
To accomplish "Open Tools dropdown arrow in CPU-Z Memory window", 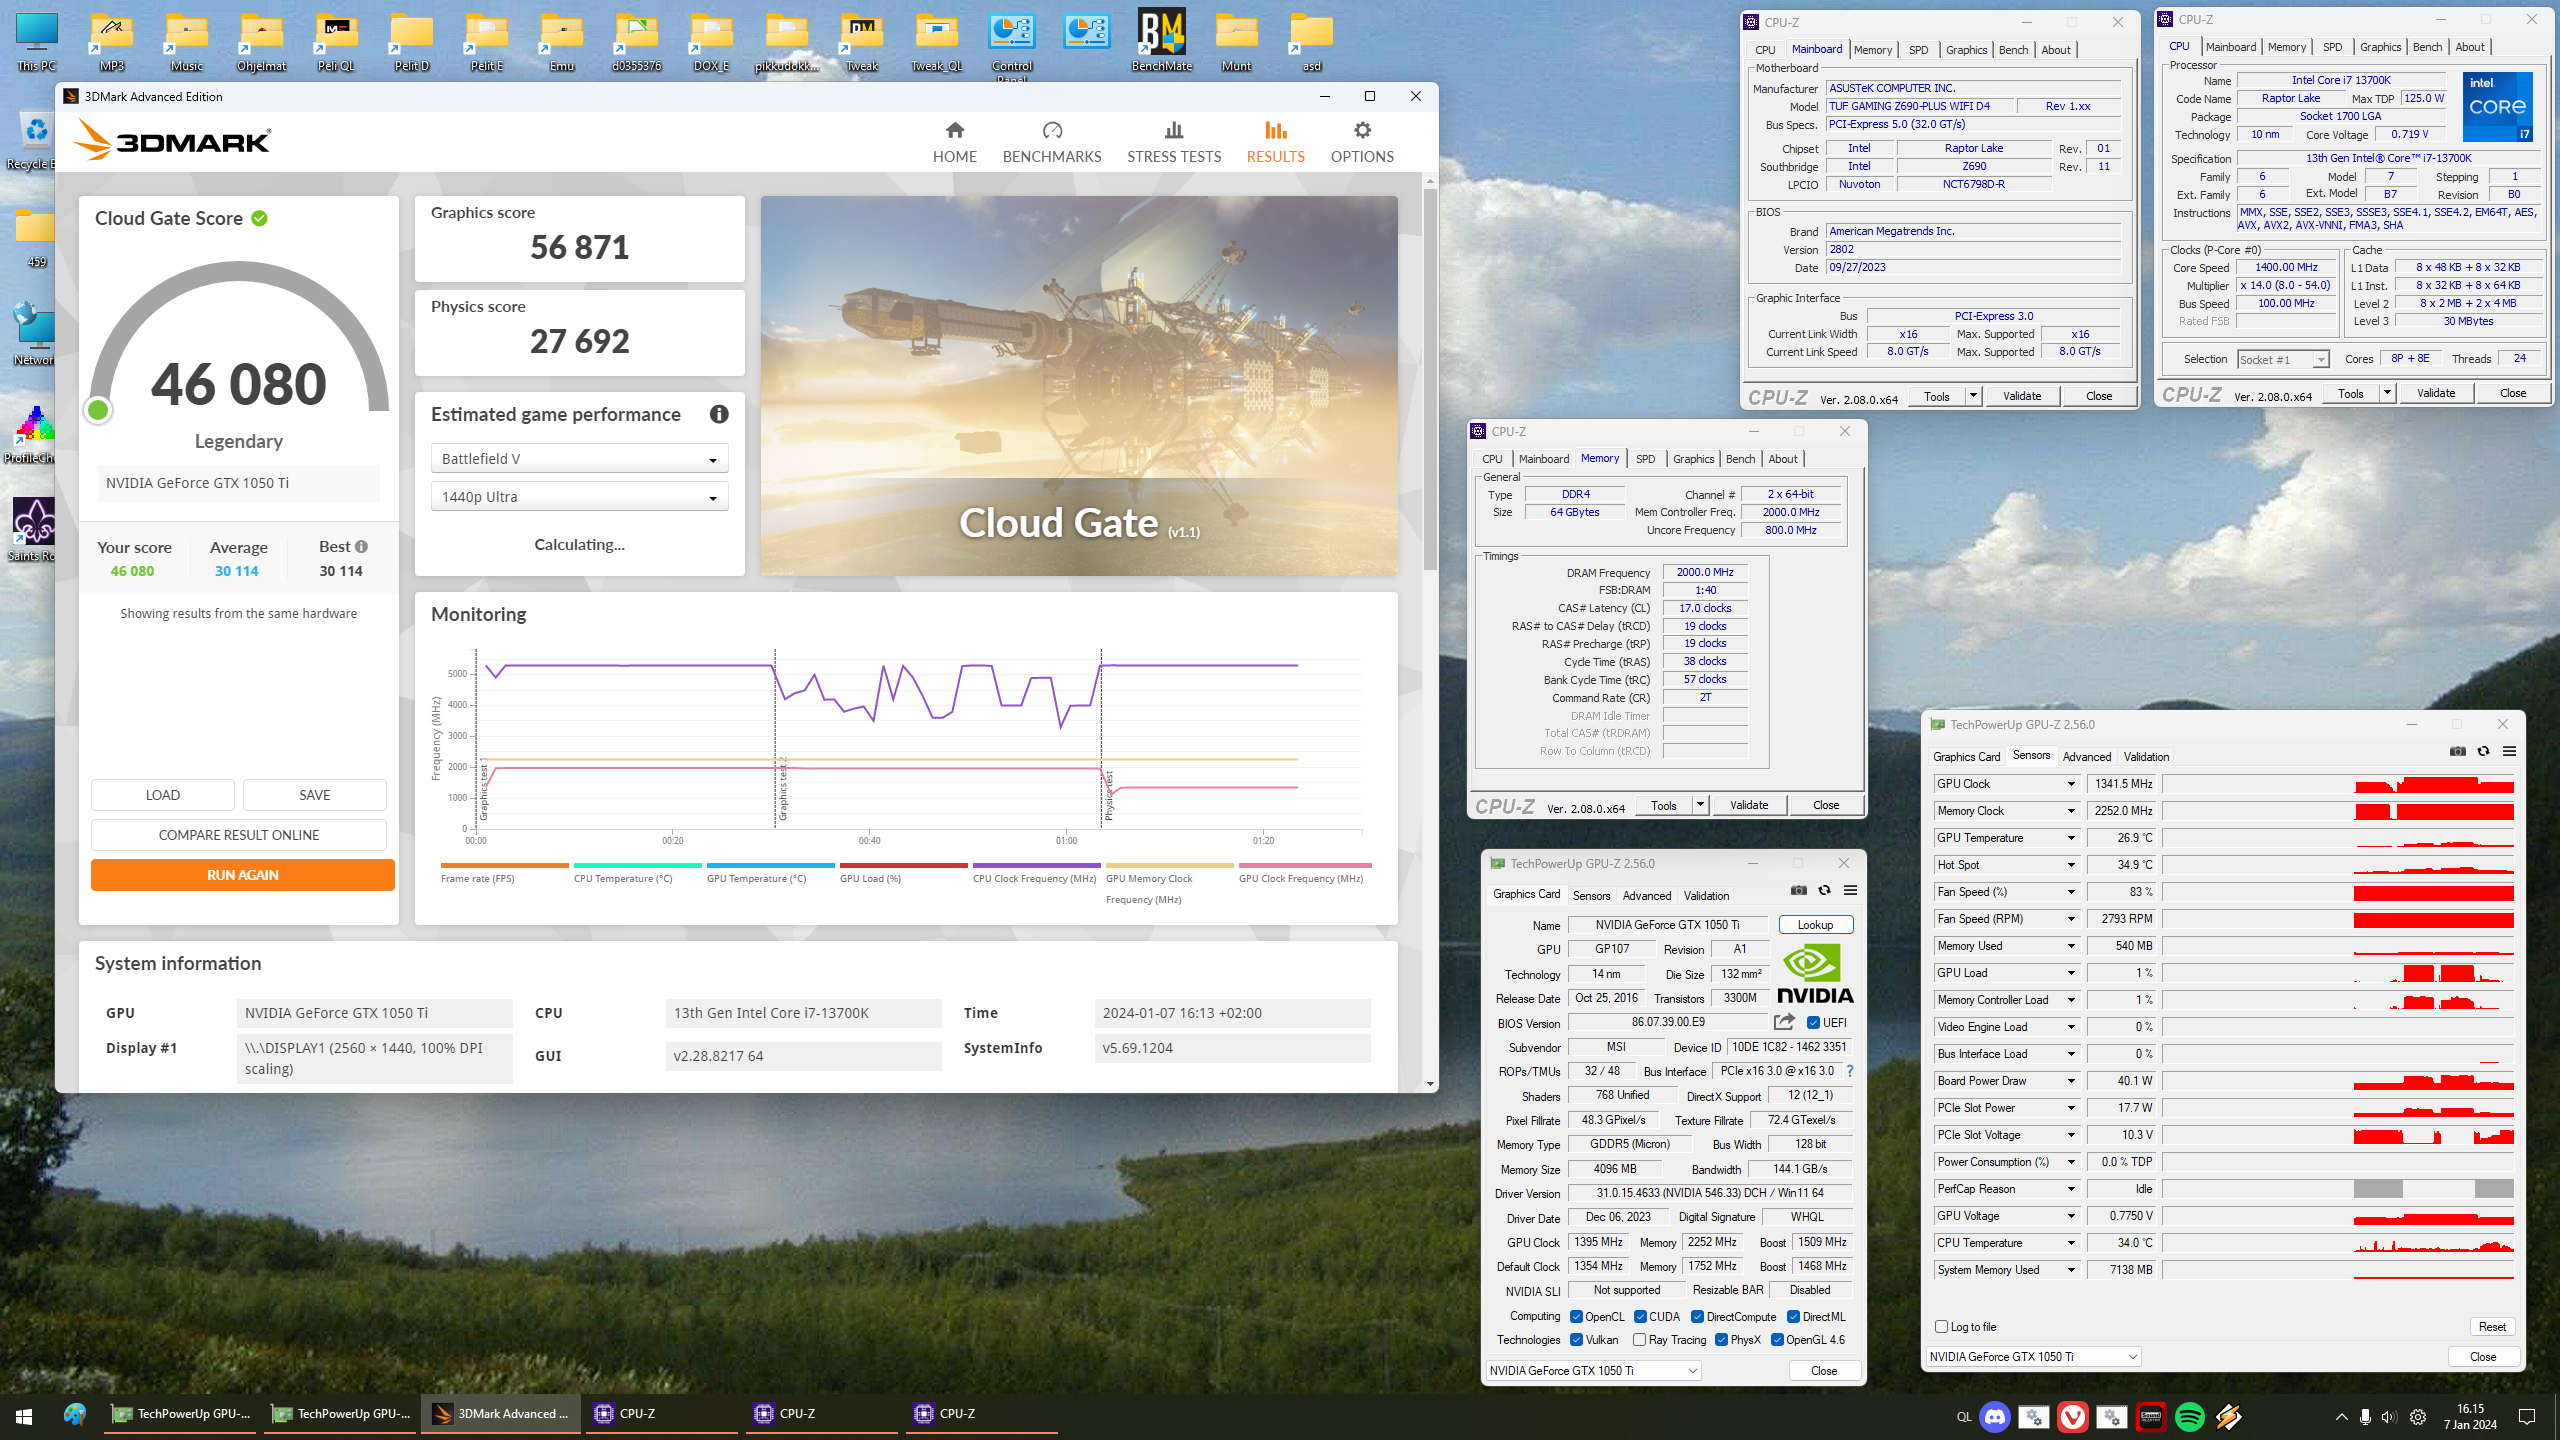I will (x=1699, y=805).
